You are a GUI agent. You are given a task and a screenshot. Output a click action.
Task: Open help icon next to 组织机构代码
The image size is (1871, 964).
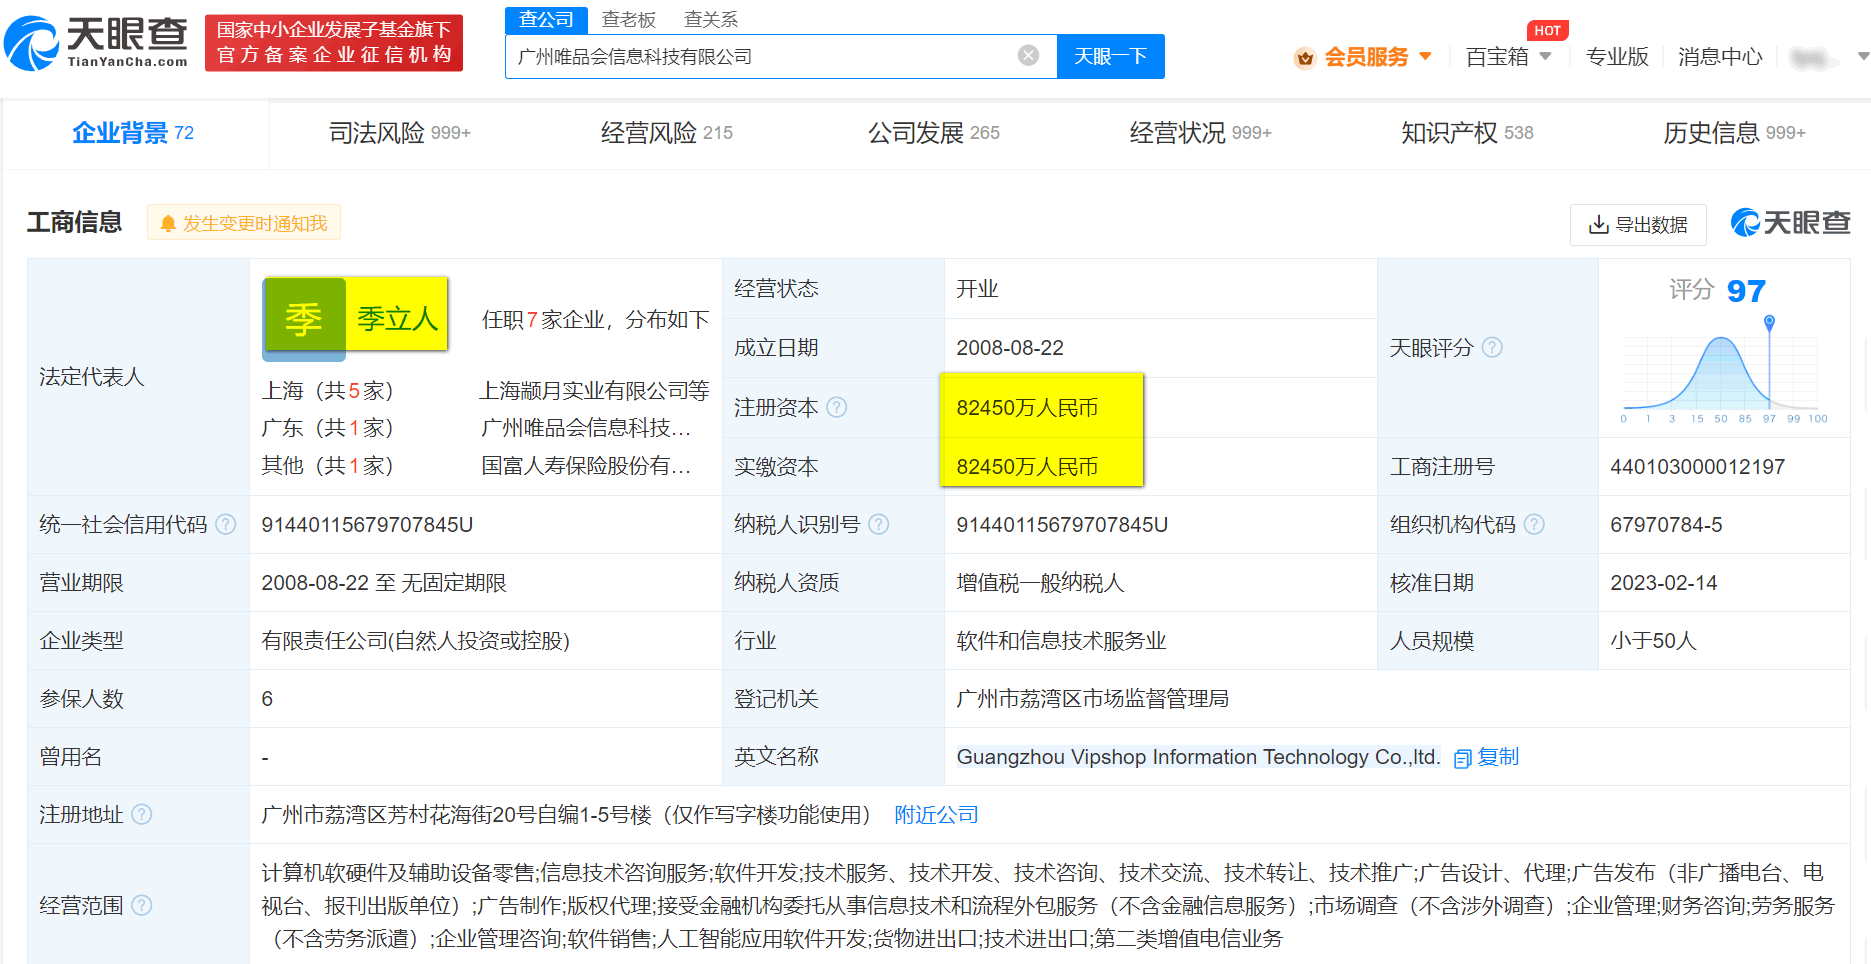tap(1534, 524)
